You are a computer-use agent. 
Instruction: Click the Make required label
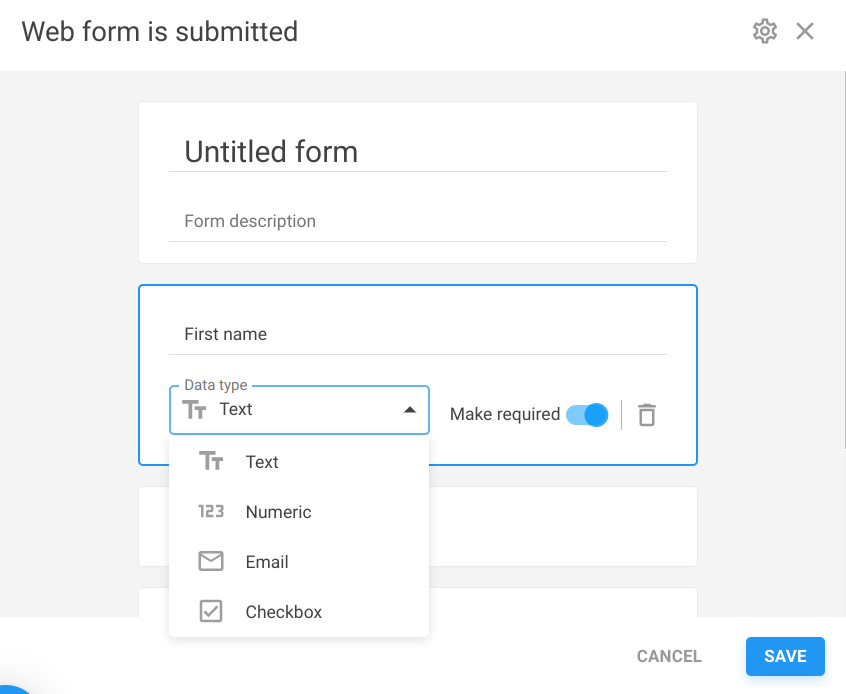504,414
